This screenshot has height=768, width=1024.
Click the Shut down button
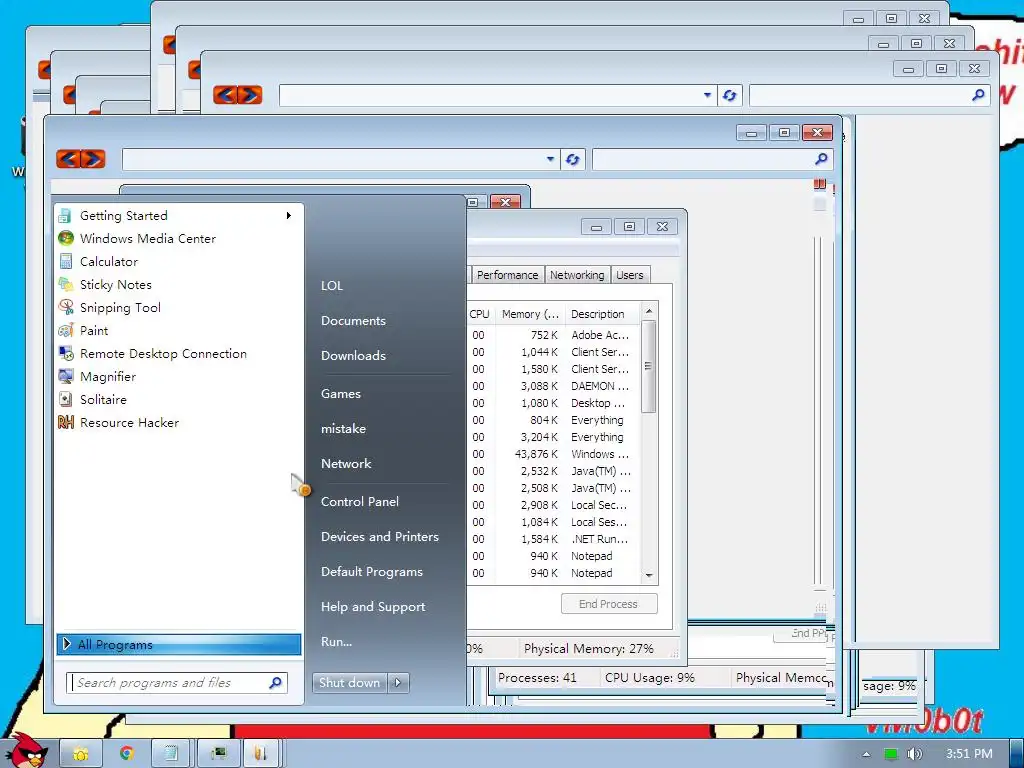[x=349, y=683]
